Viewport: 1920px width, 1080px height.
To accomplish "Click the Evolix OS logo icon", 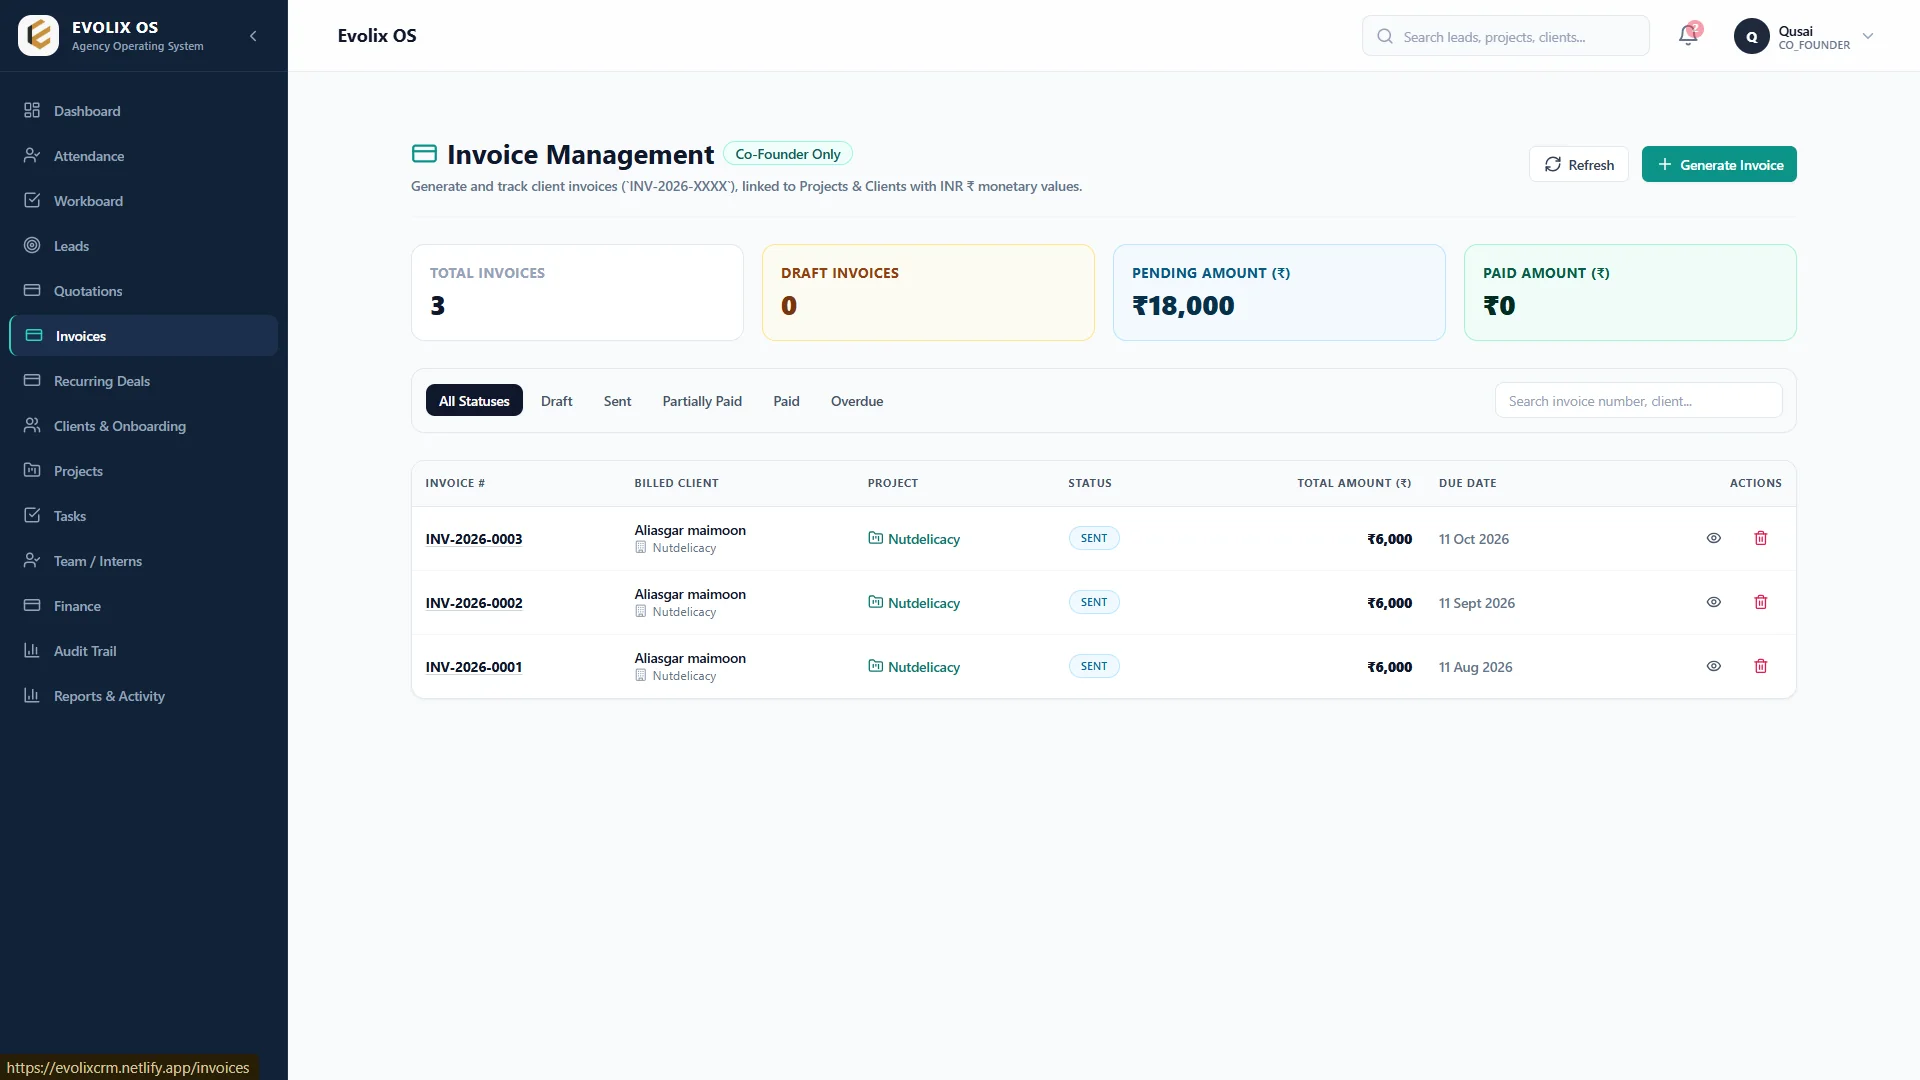I will pyautogui.click(x=39, y=36).
